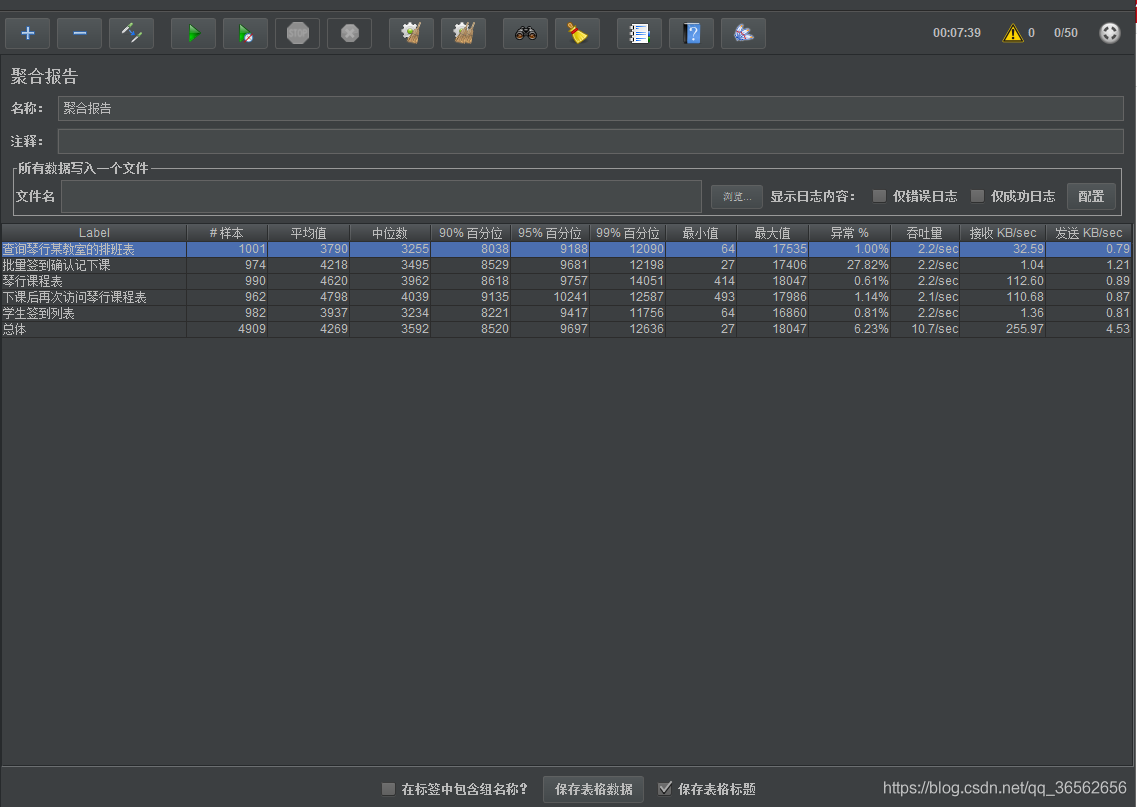Click the sample count cell 1001
This screenshot has width=1137, height=807.
coord(228,249)
